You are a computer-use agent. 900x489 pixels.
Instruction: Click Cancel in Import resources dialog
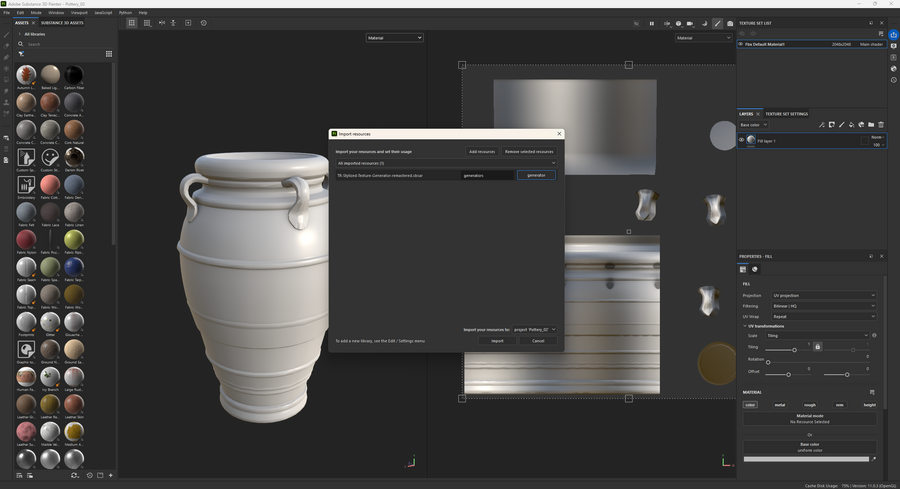click(x=538, y=341)
